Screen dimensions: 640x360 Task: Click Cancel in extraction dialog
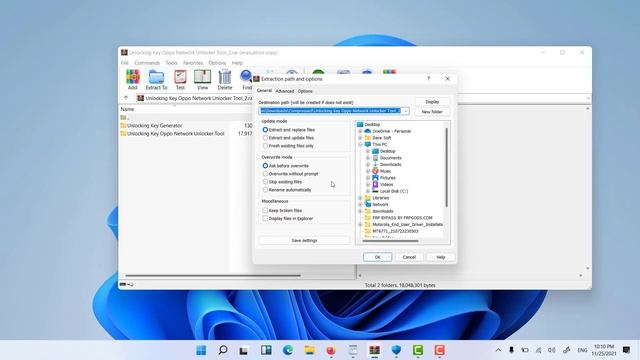[409, 257]
